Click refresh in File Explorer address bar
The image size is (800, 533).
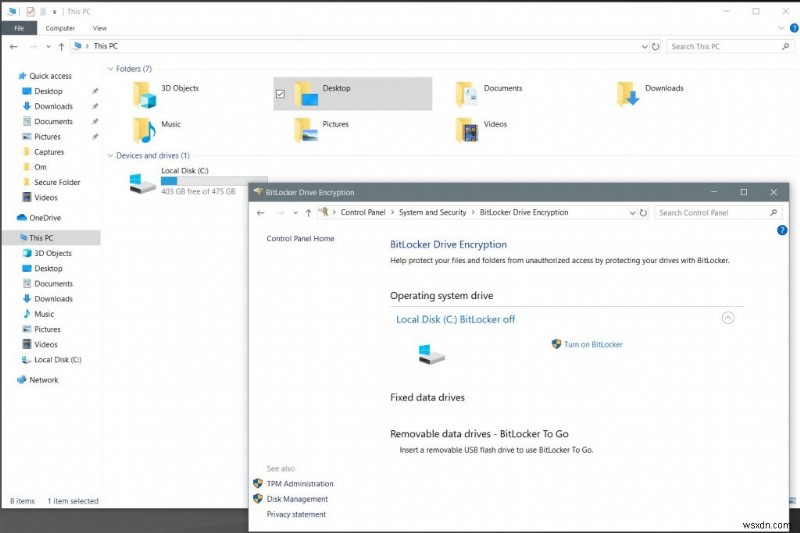(656, 46)
